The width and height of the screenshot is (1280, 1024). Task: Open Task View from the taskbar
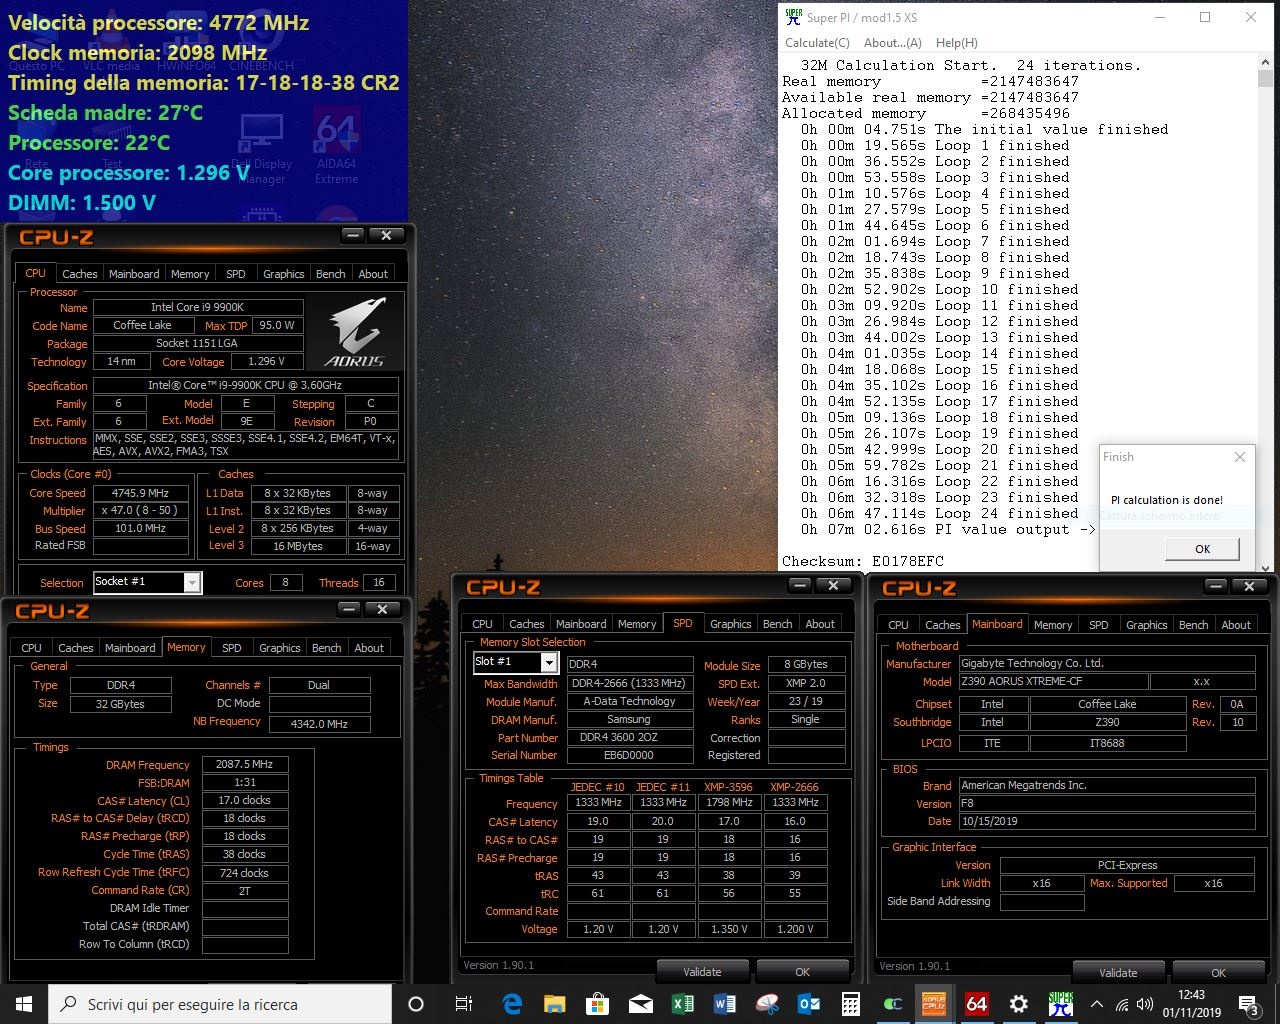click(464, 1004)
